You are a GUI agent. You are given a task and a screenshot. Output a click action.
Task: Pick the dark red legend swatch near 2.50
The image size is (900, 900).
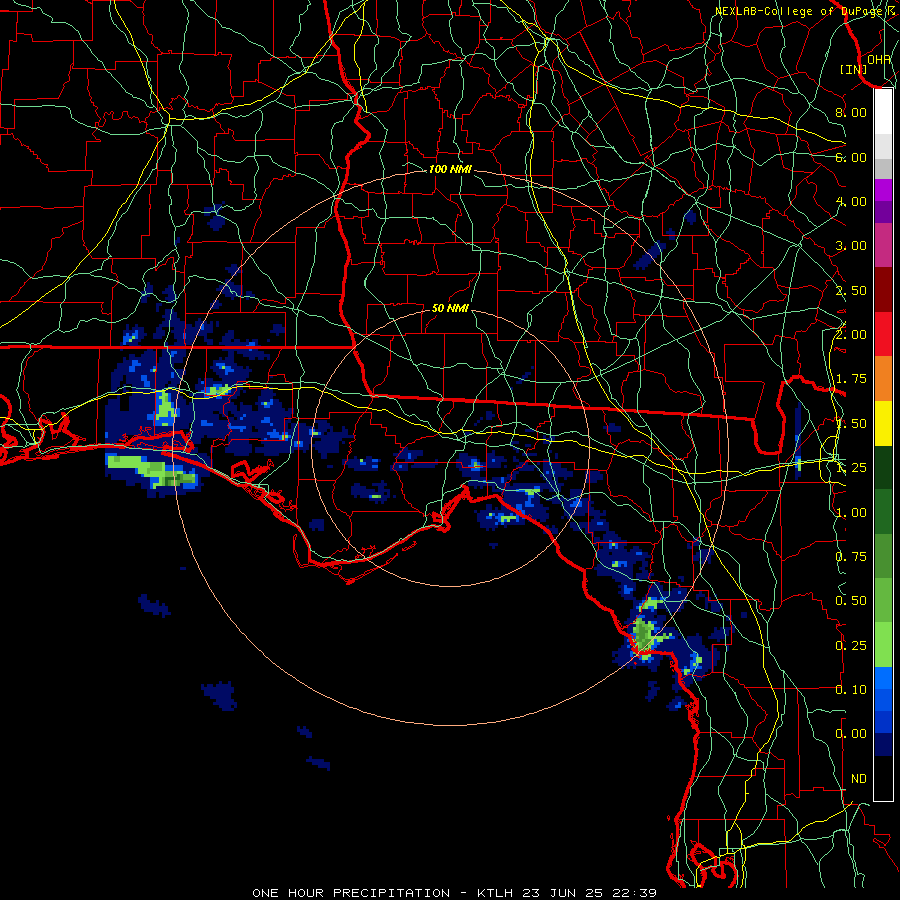pos(883,290)
